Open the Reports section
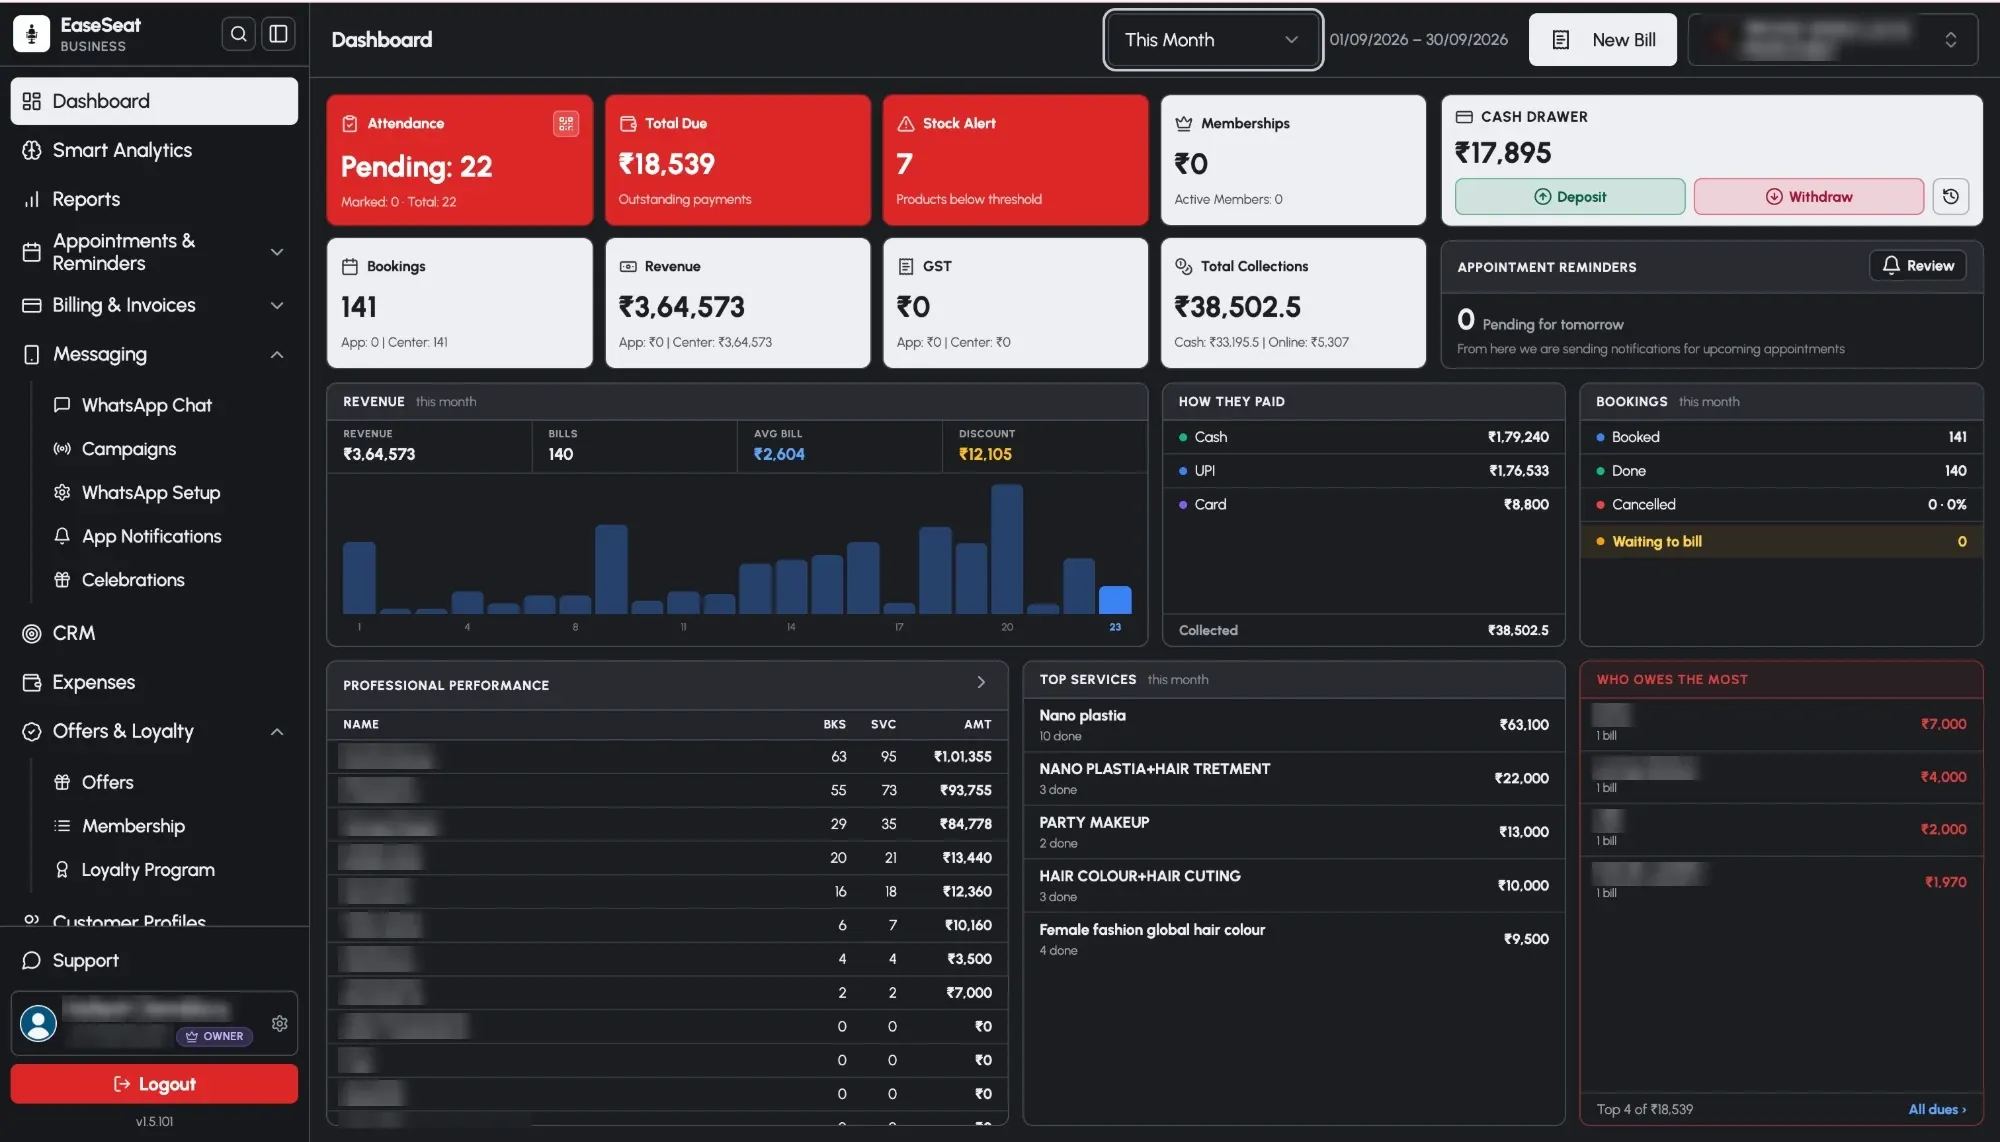Image resolution: width=2000 pixels, height=1142 pixels. click(154, 199)
